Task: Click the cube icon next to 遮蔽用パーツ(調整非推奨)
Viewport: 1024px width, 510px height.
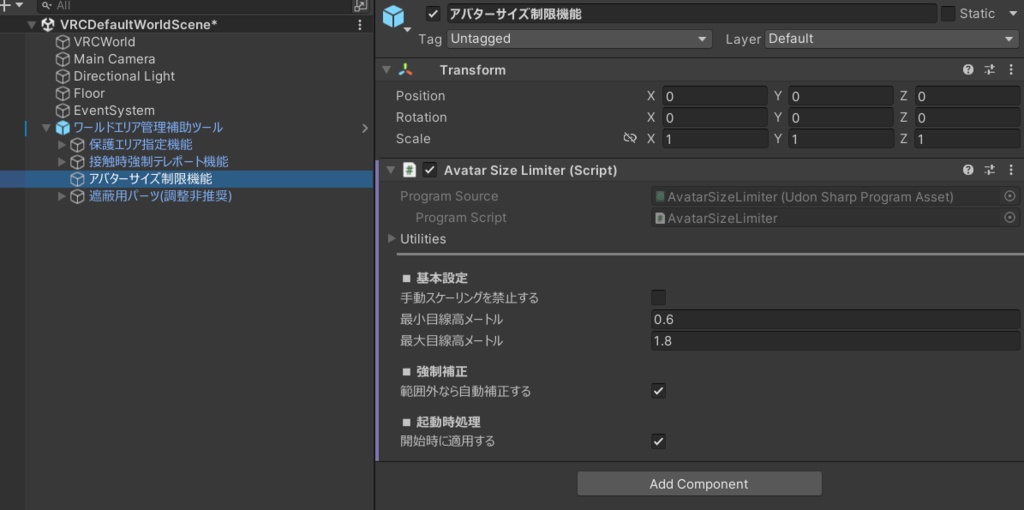Action: point(78,196)
